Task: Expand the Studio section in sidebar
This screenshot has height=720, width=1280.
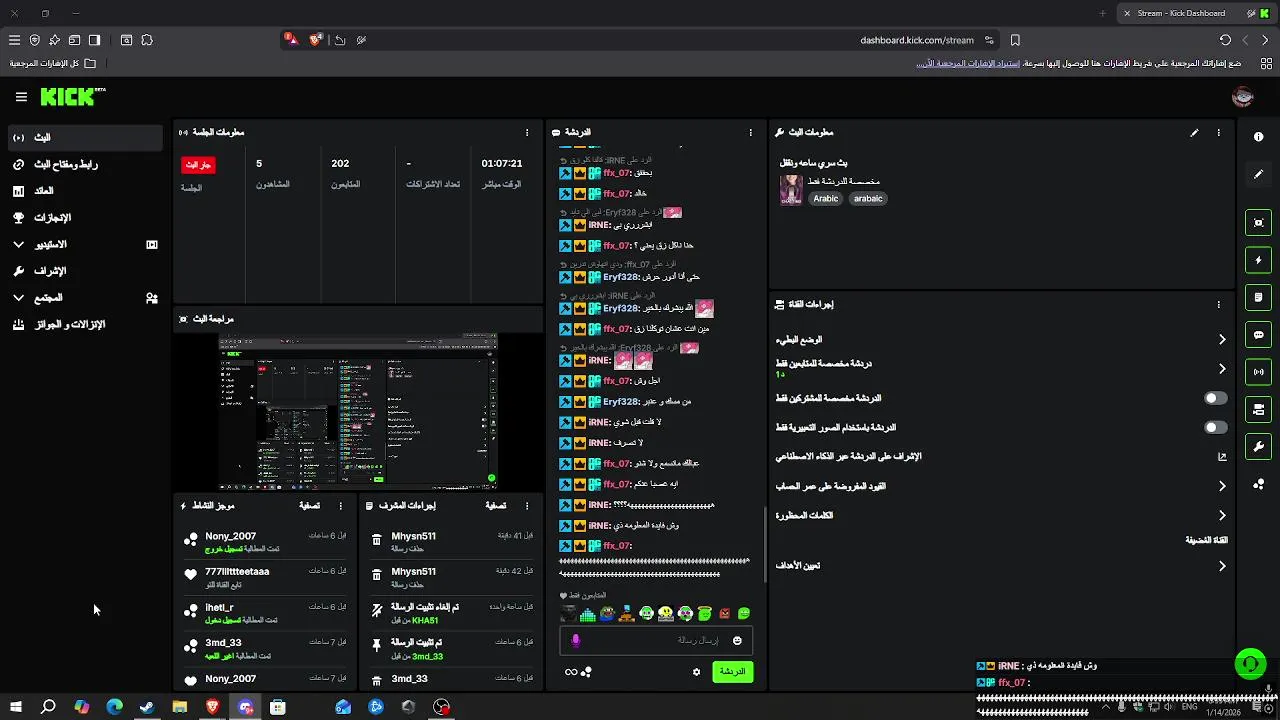Action: pos(19,244)
